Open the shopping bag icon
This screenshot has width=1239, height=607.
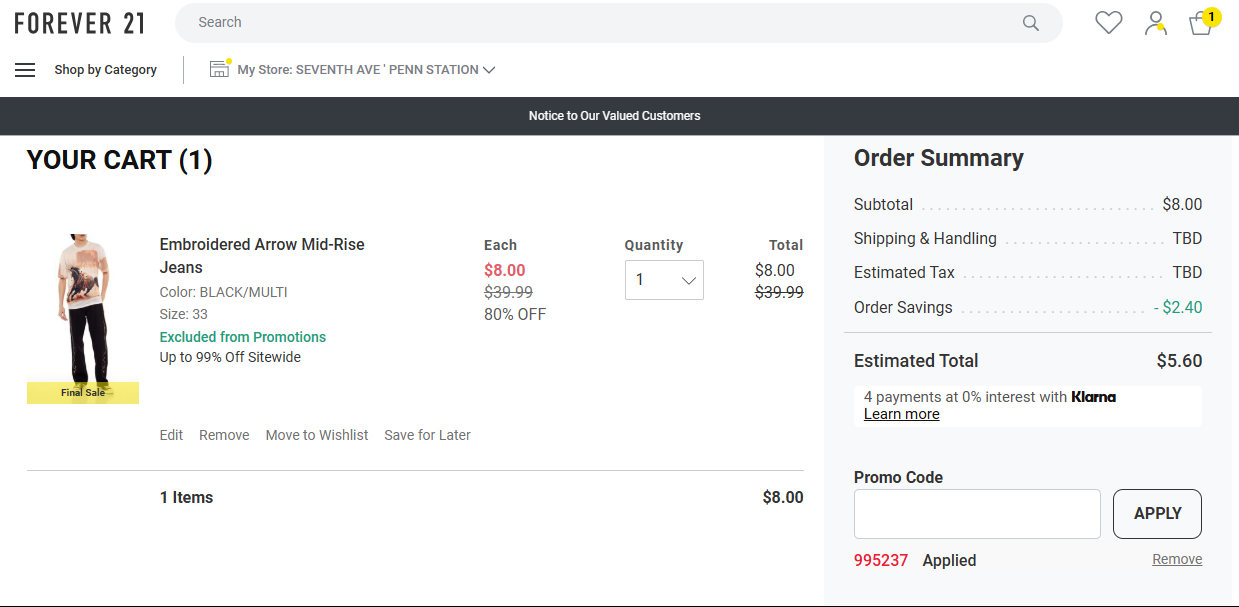[x=1201, y=23]
